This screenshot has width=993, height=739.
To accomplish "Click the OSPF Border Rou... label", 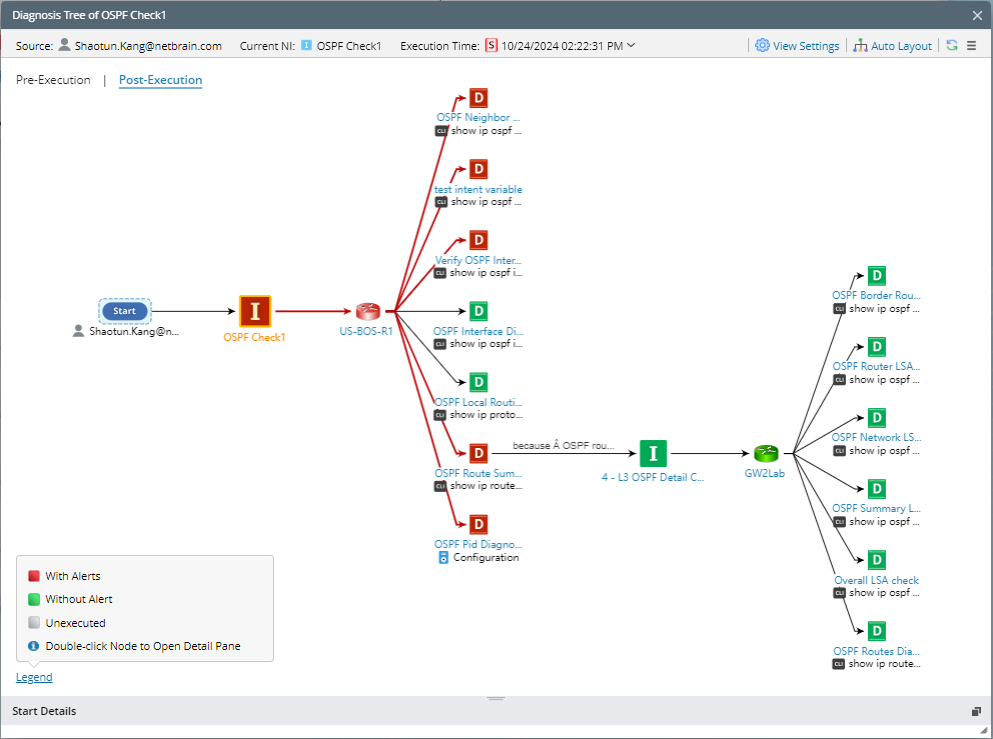I will (876, 295).
